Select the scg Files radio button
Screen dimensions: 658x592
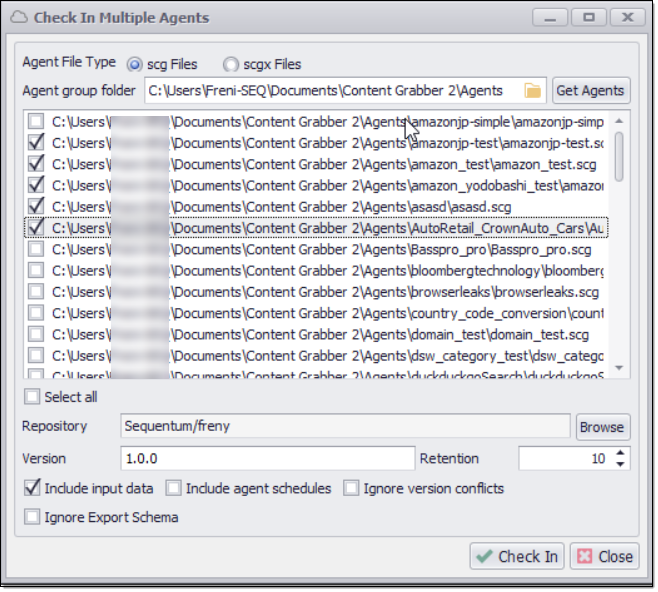(135, 64)
